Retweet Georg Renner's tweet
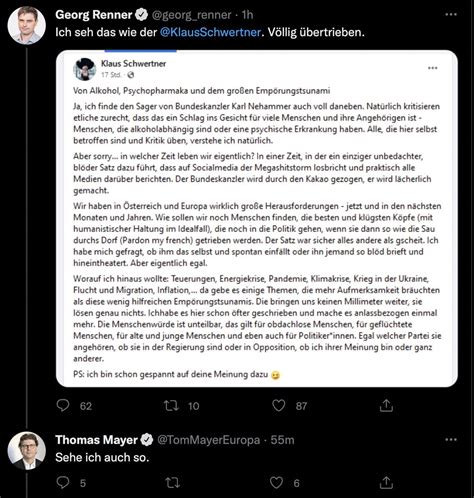Screen dimensions: 474x498 click(x=172, y=405)
